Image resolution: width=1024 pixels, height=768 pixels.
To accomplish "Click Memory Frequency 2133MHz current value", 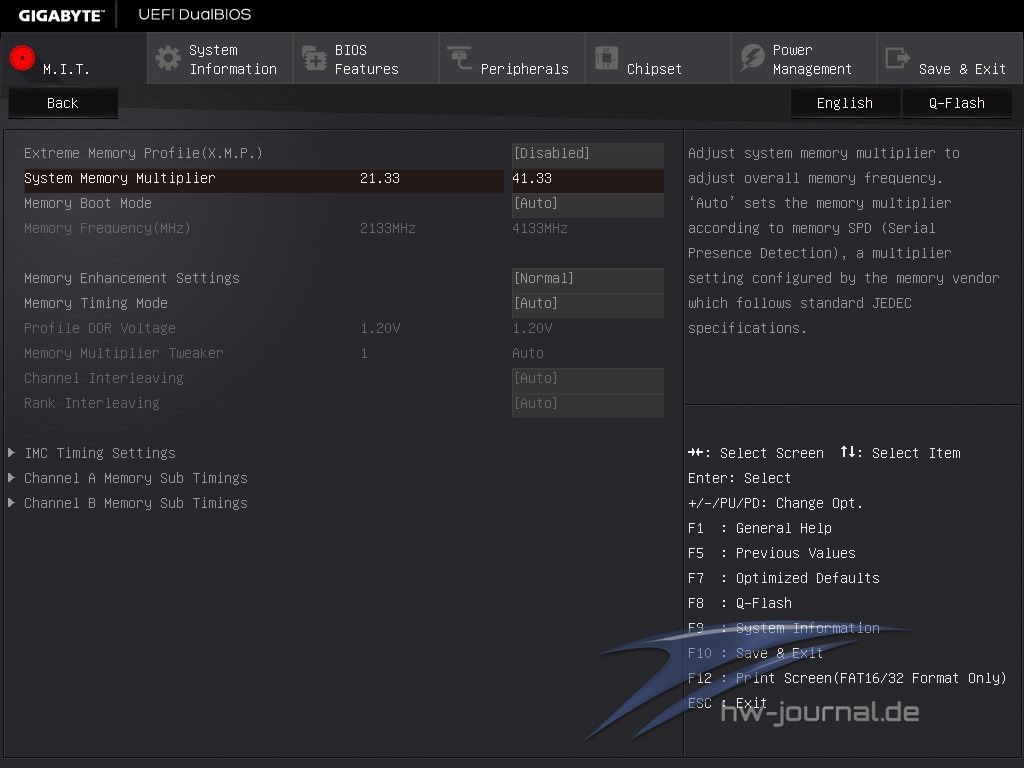I will 388,229.
